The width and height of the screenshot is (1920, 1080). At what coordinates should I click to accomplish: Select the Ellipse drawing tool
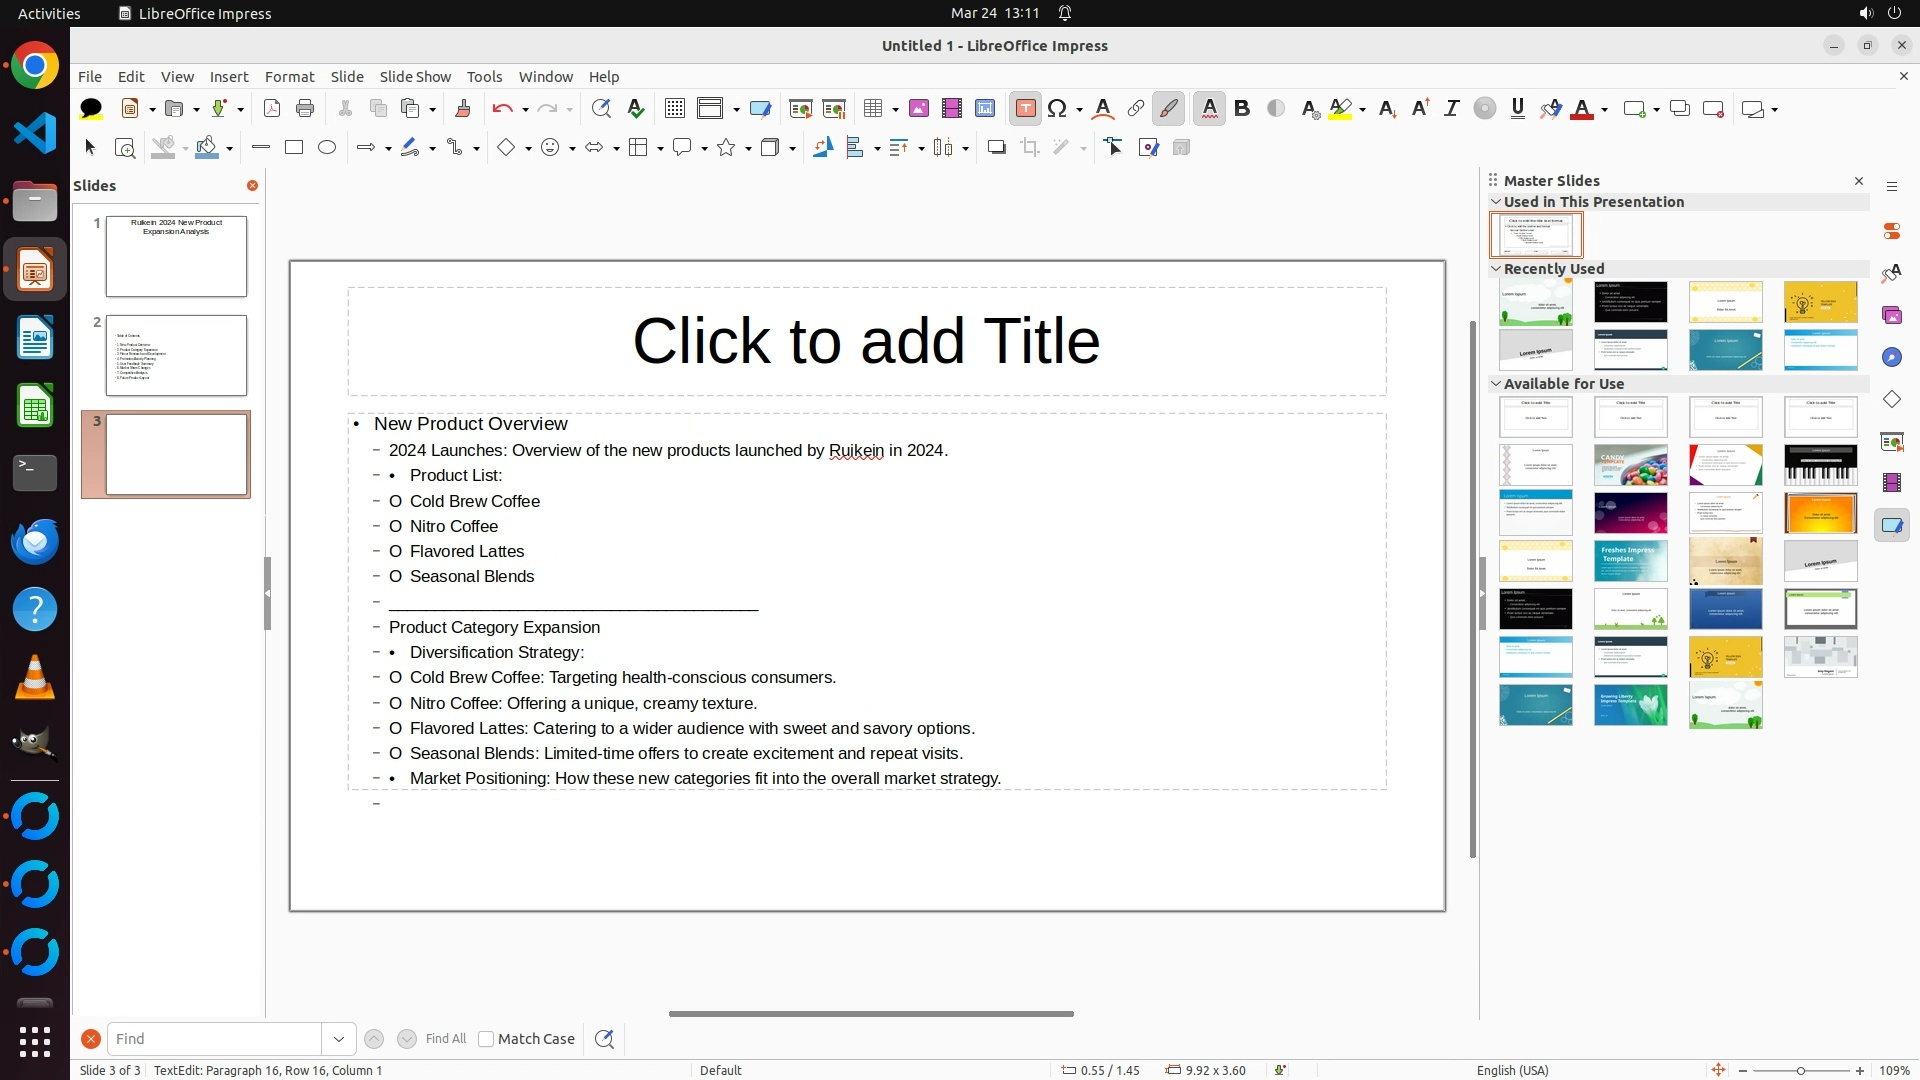click(x=327, y=148)
